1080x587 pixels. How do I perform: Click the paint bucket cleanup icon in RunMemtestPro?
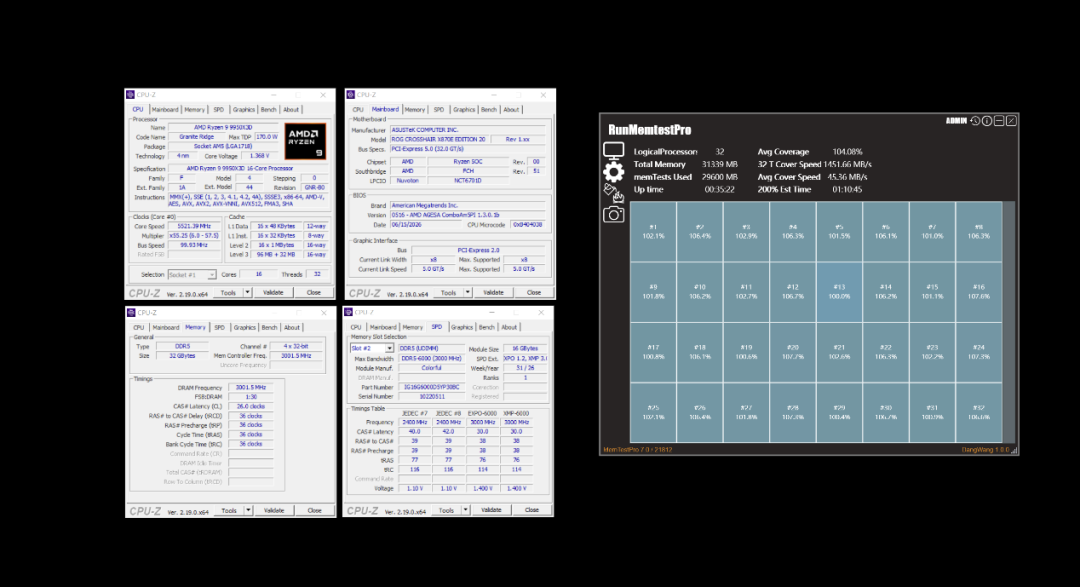click(614, 193)
